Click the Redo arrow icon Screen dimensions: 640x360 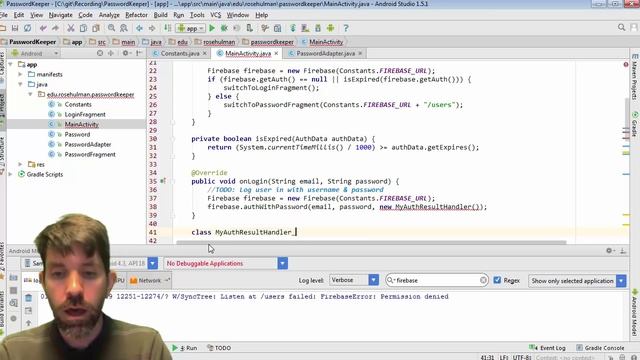56,28
